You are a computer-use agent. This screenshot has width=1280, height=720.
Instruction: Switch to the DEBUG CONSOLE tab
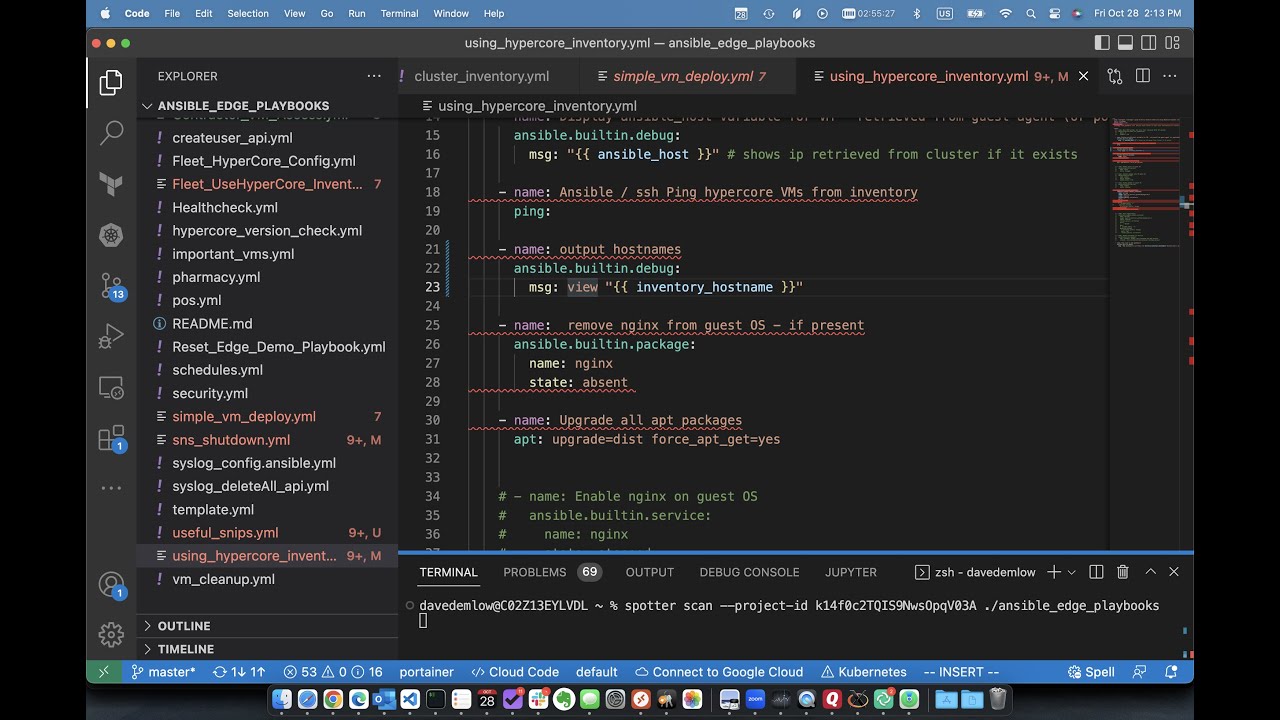click(749, 572)
